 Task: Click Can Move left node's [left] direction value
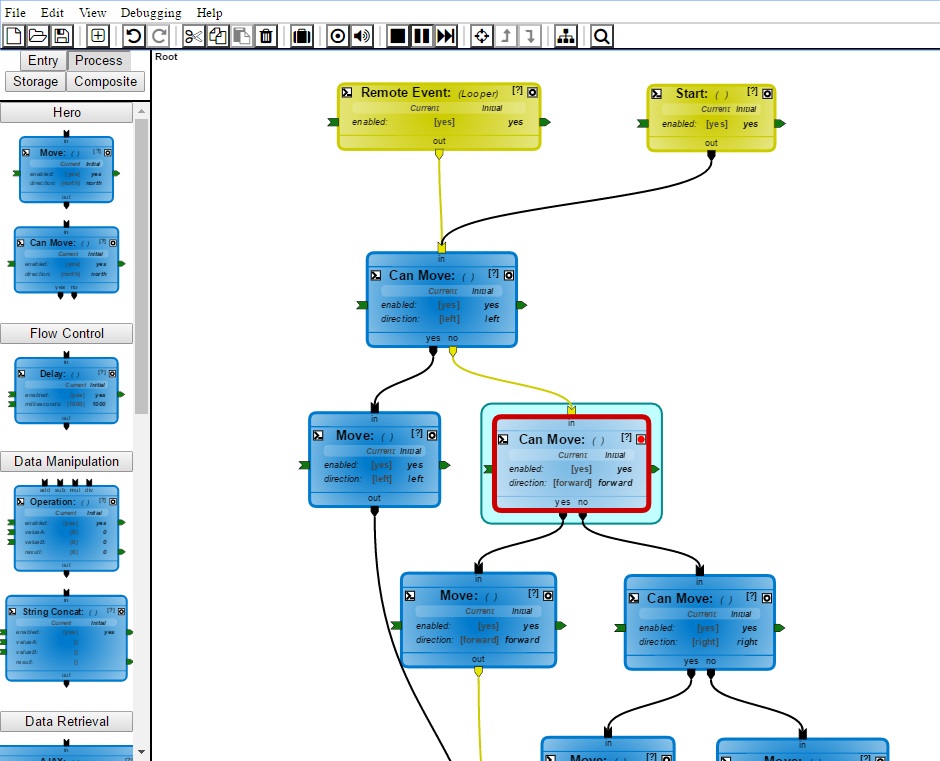[449, 319]
